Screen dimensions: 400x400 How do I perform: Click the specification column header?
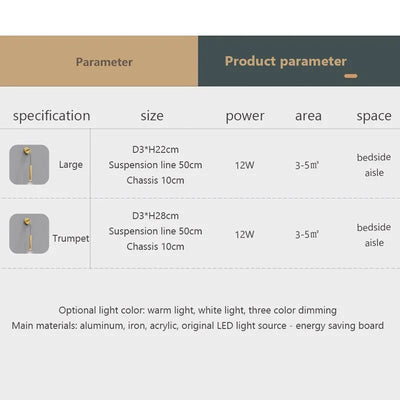coord(52,116)
